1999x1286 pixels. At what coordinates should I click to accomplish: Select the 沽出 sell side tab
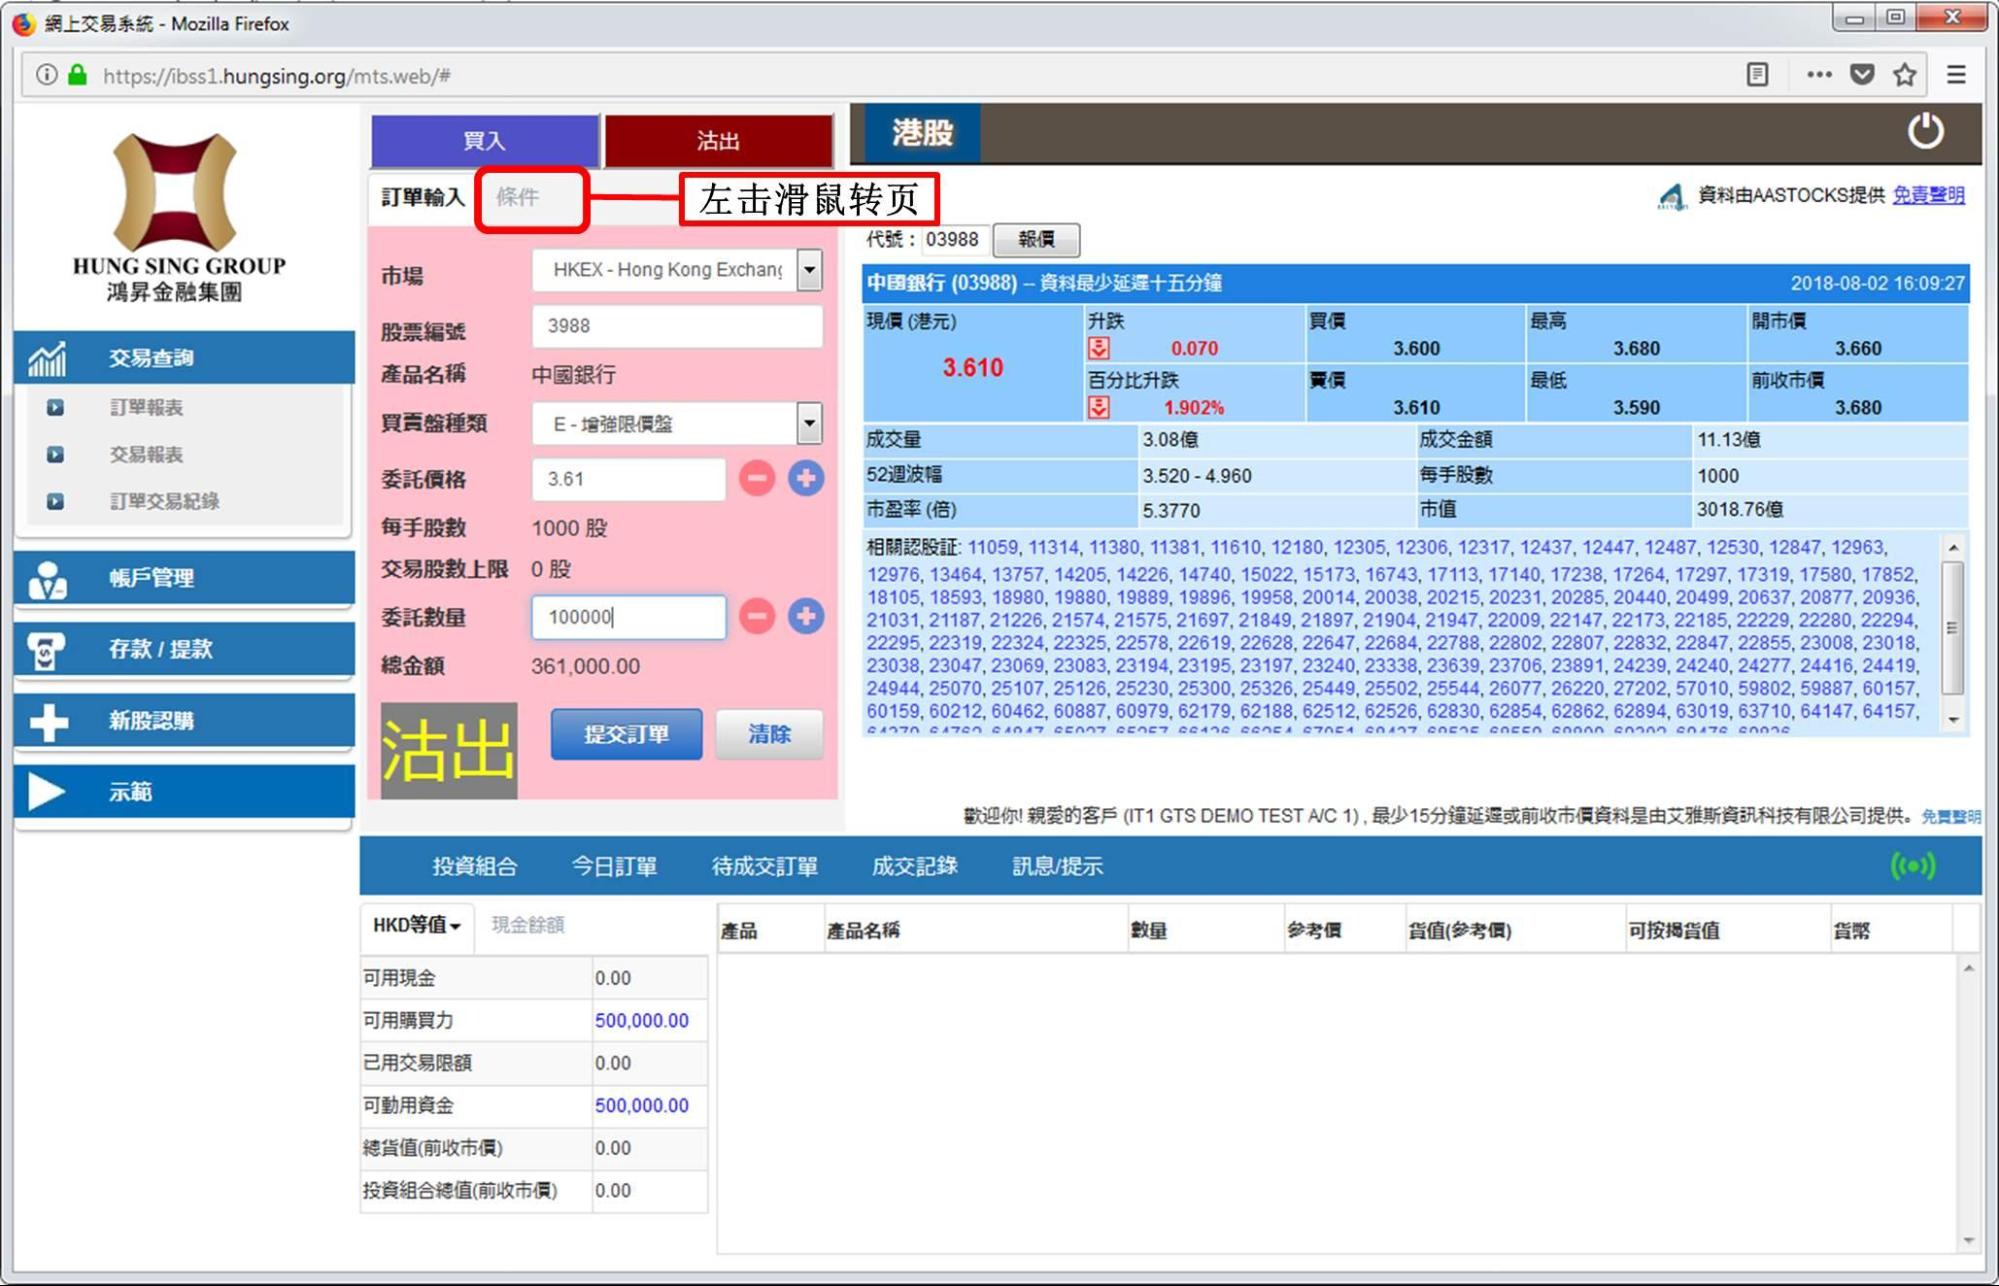(x=717, y=141)
